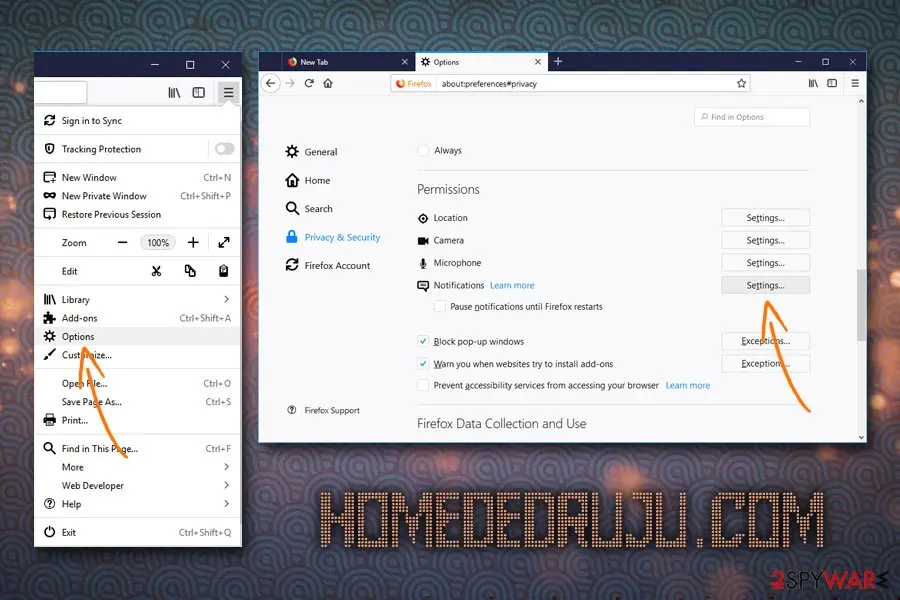Screen dimensions: 900x600
Task: Expand Web Developer submenu
Action: [138, 485]
